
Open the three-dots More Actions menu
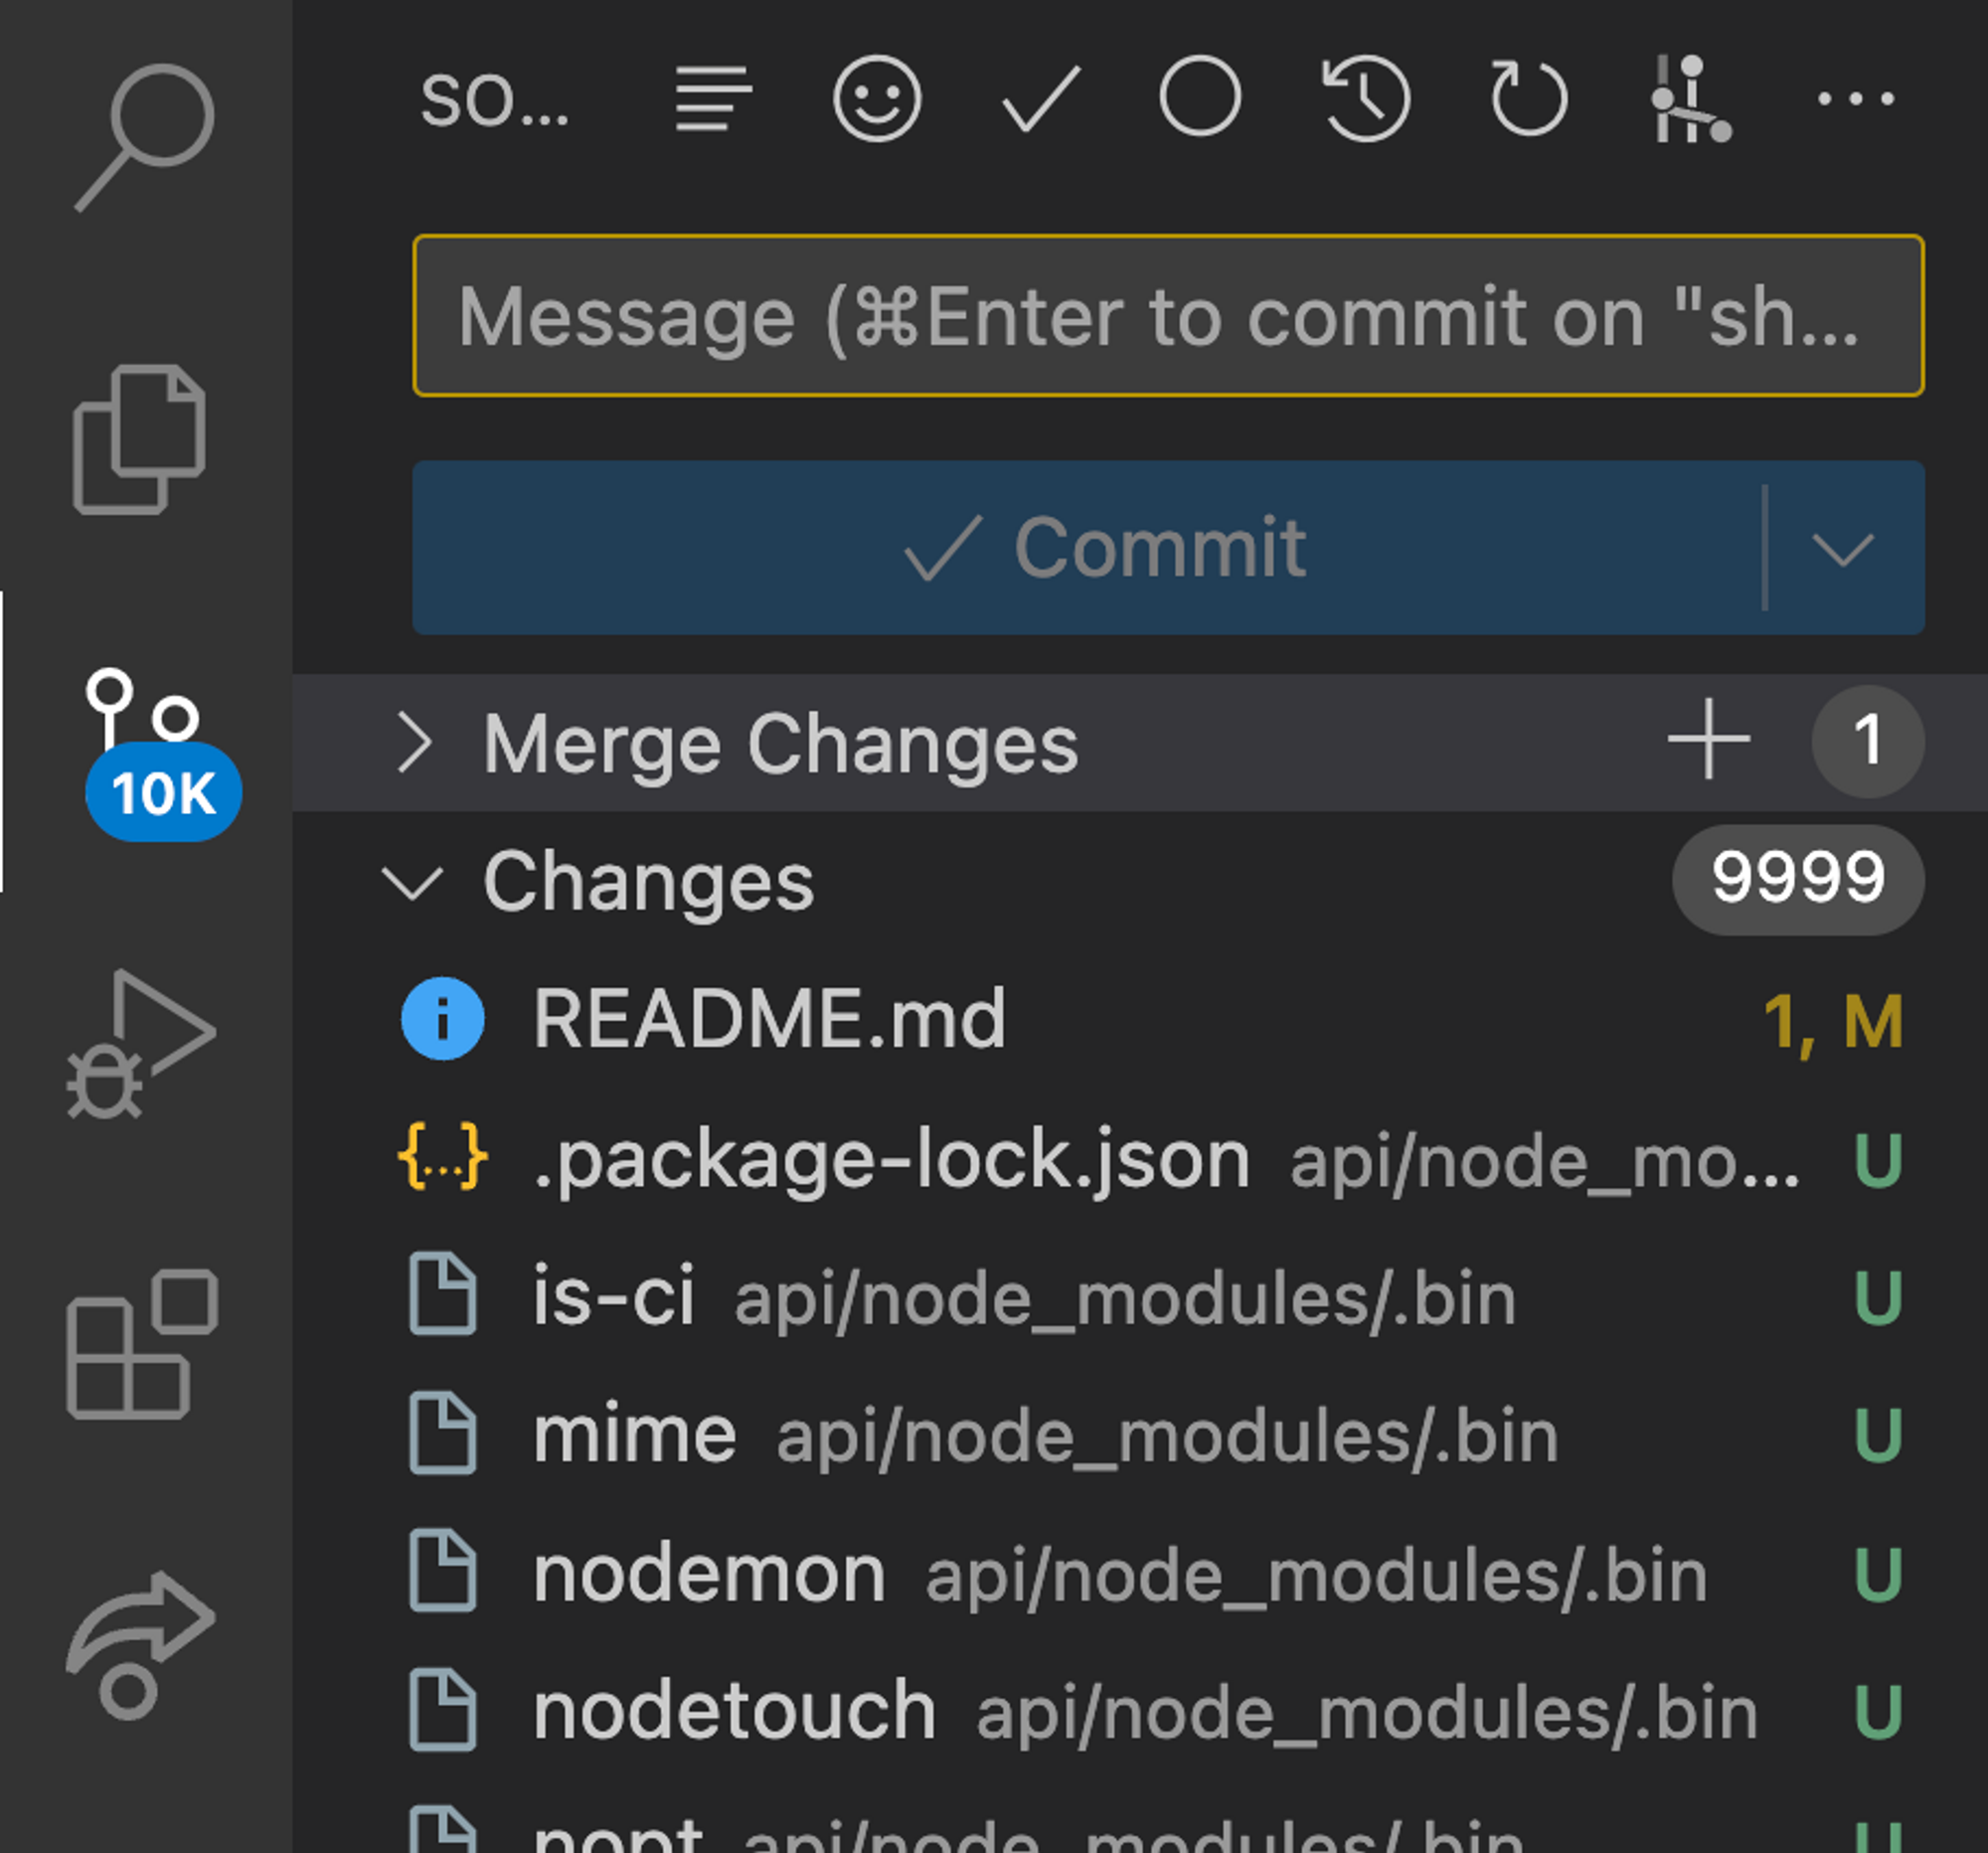click(1854, 98)
